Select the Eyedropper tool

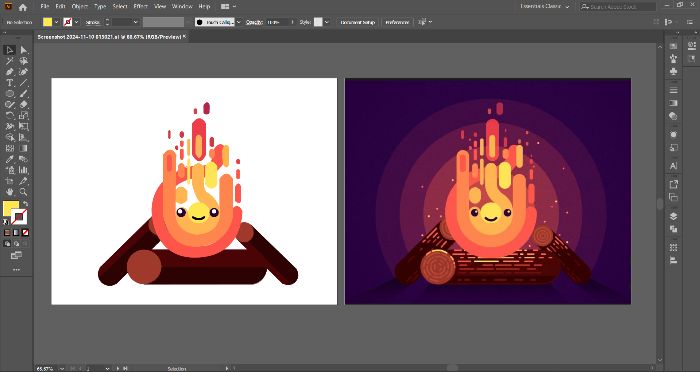point(9,159)
